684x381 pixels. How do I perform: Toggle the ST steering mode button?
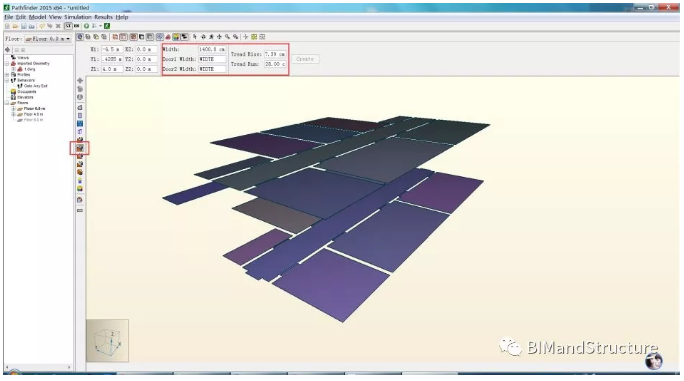click(68, 26)
